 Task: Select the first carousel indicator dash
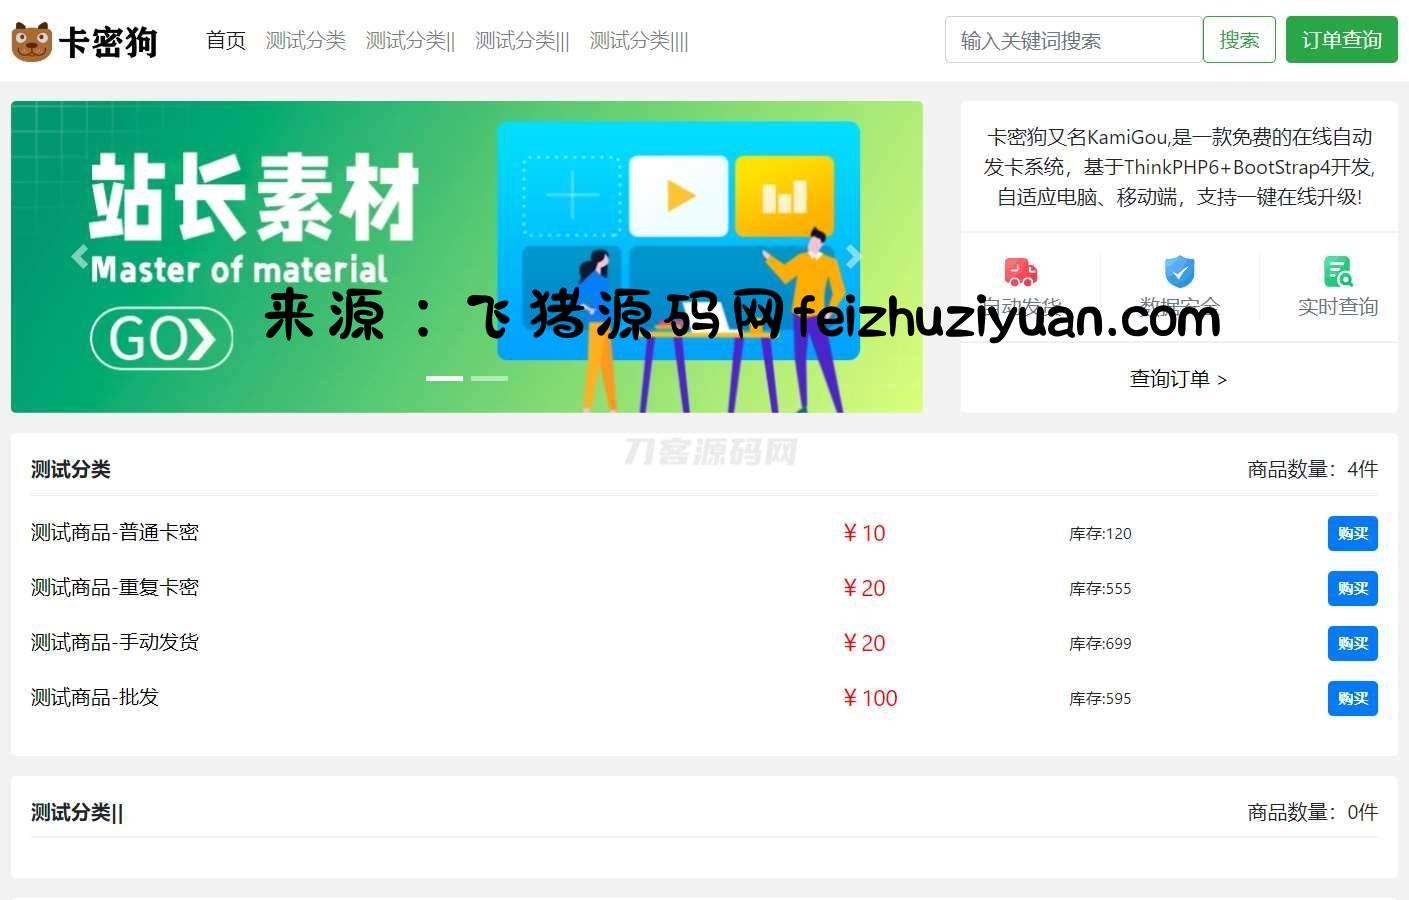[x=444, y=378]
